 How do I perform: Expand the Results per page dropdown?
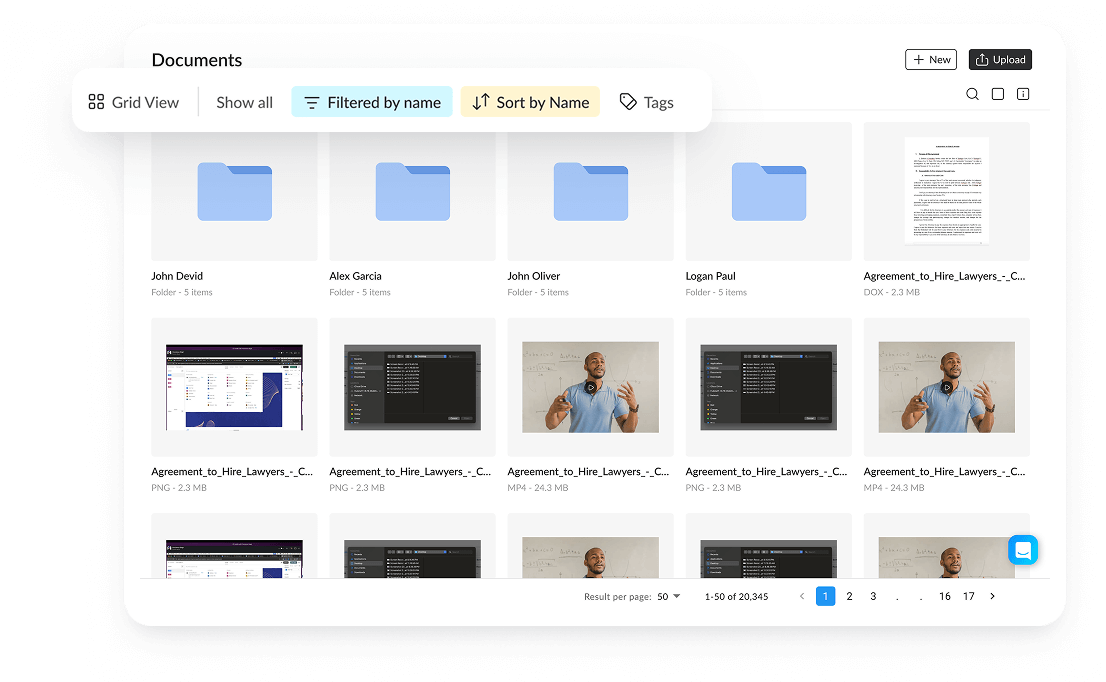[x=668, y=596]
